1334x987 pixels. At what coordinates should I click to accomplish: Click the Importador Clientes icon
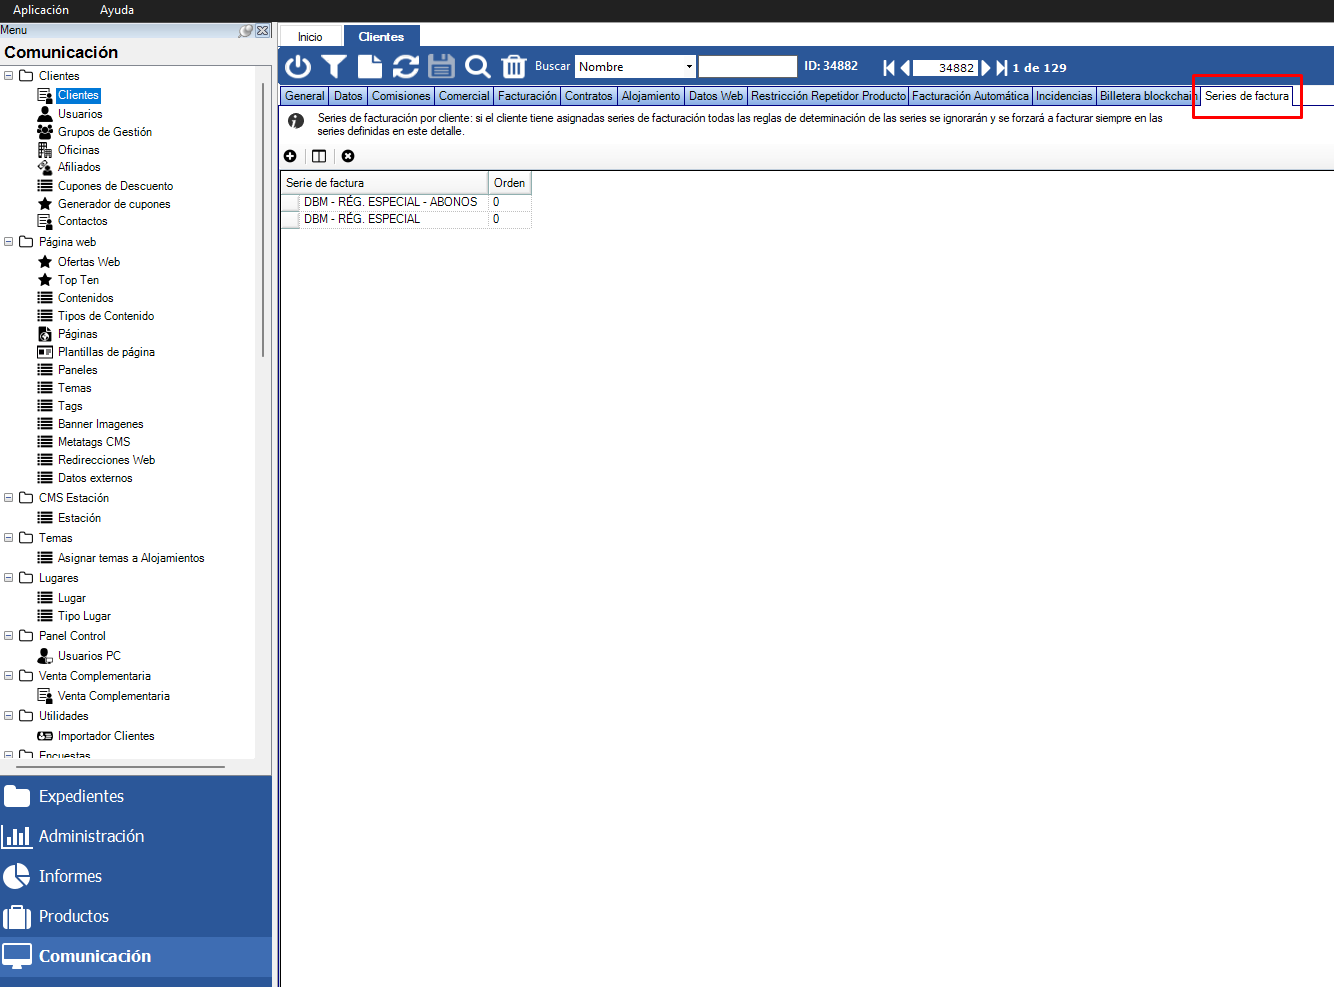coord(45,736)
